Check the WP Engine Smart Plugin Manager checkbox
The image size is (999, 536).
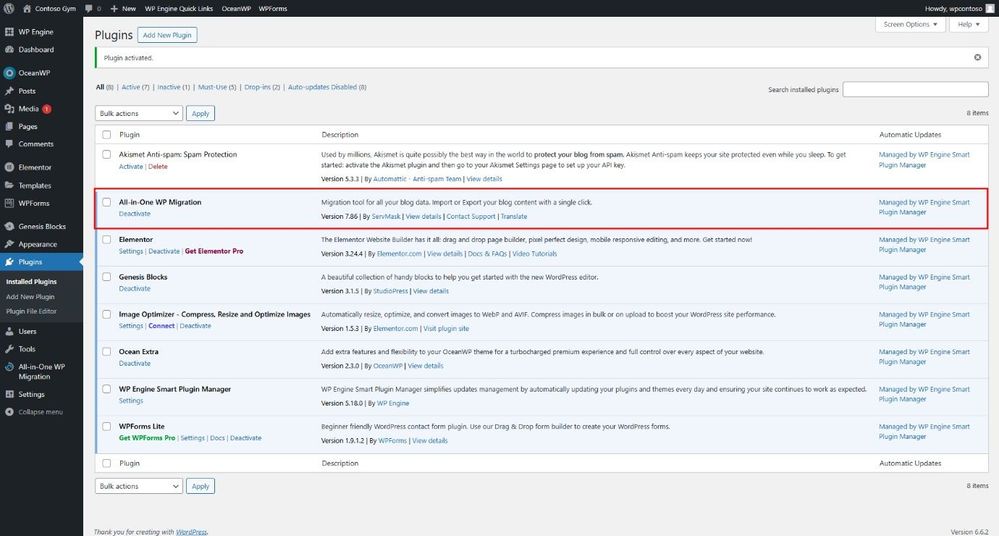106,389
